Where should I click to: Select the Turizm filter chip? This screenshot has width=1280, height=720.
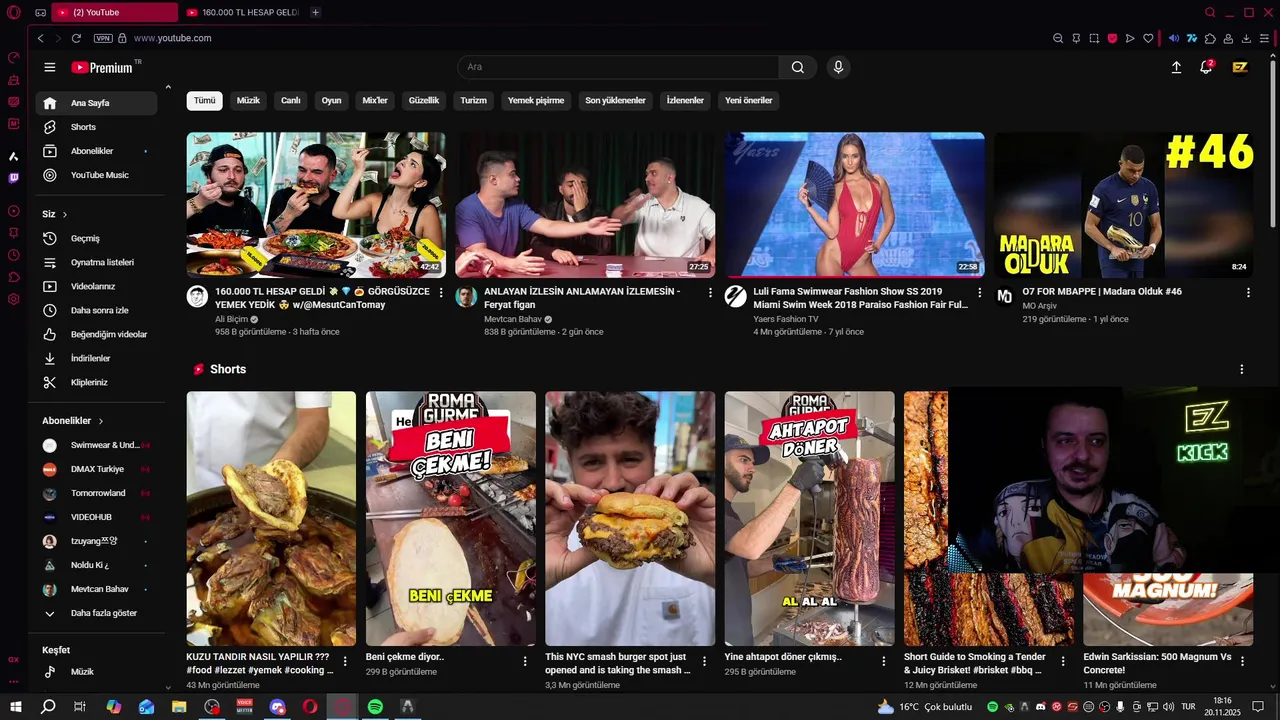(473, 100)
